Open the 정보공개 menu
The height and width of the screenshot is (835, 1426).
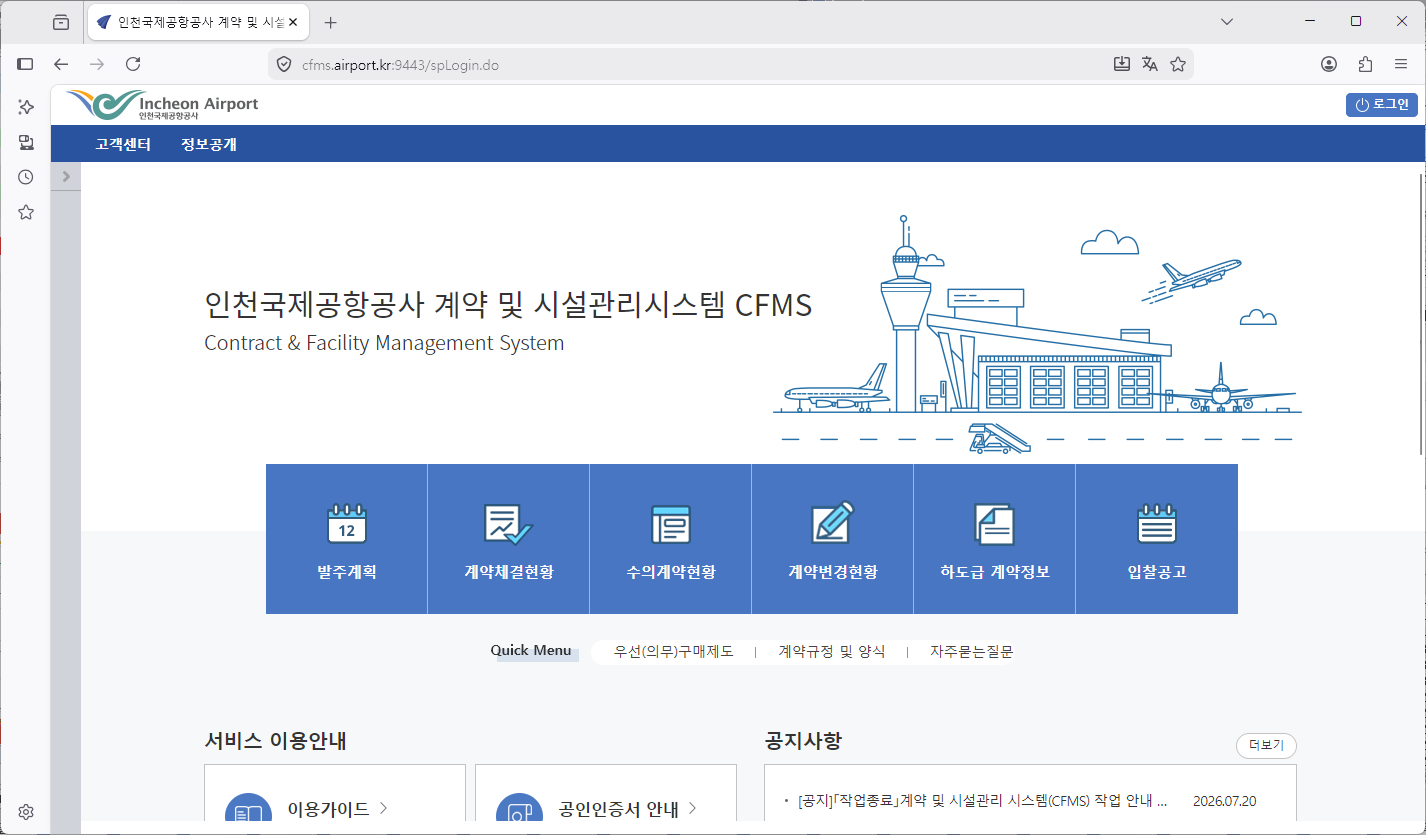209,144
